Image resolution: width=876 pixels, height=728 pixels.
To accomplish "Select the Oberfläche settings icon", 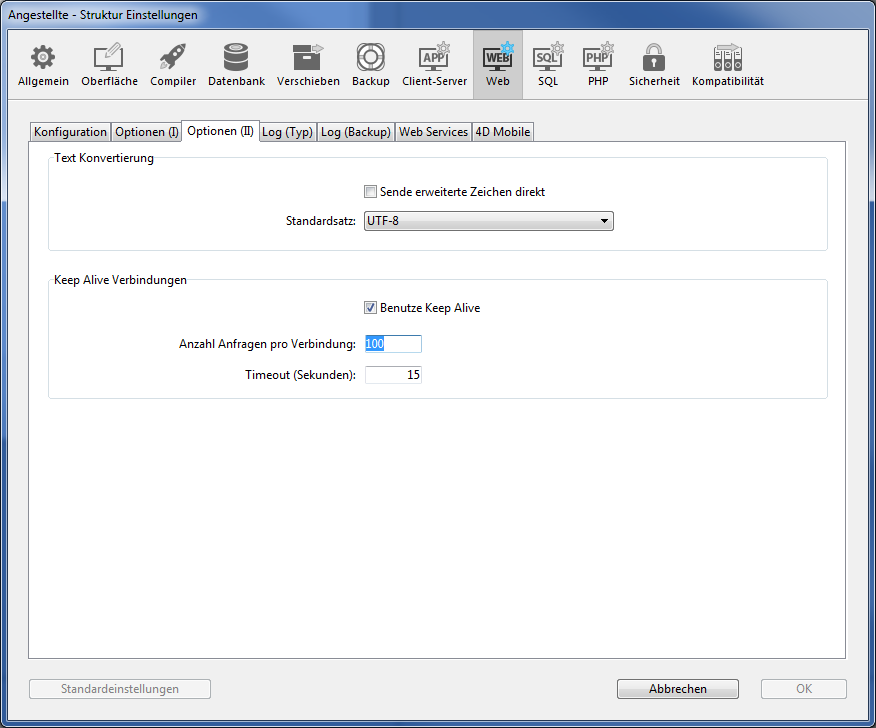I will (x=109, y=64).
